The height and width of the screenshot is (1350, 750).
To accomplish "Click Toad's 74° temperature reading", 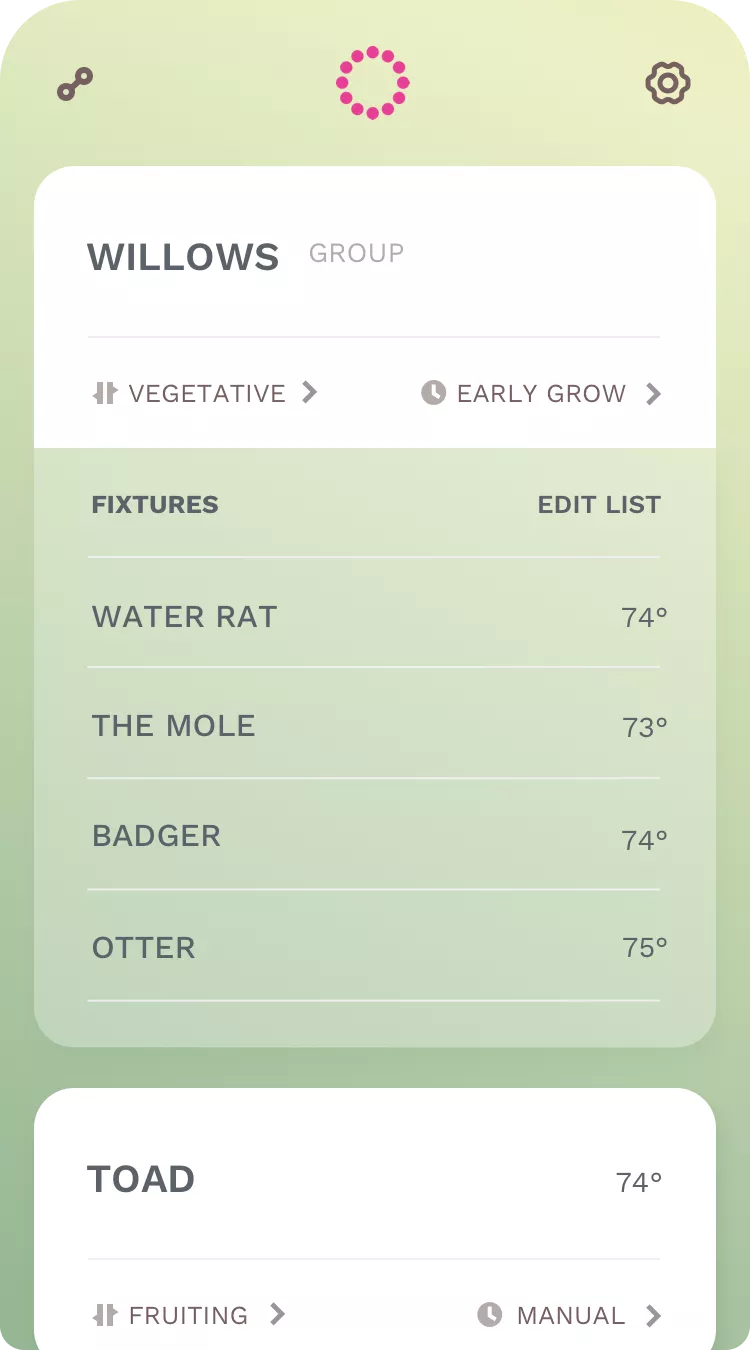I will coord(639,1183).
